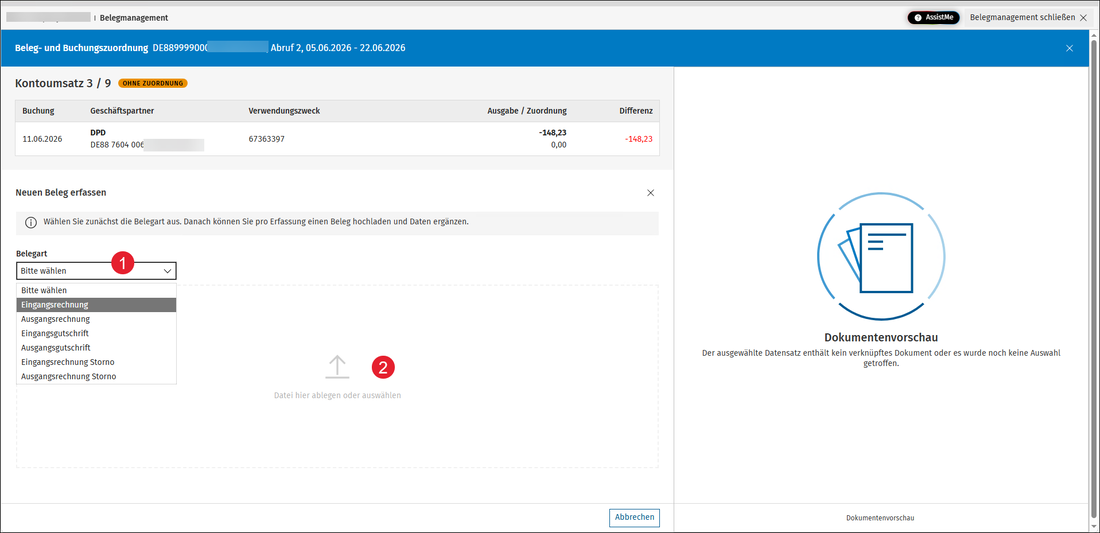Click the Buchung column header

click(39, 111)
